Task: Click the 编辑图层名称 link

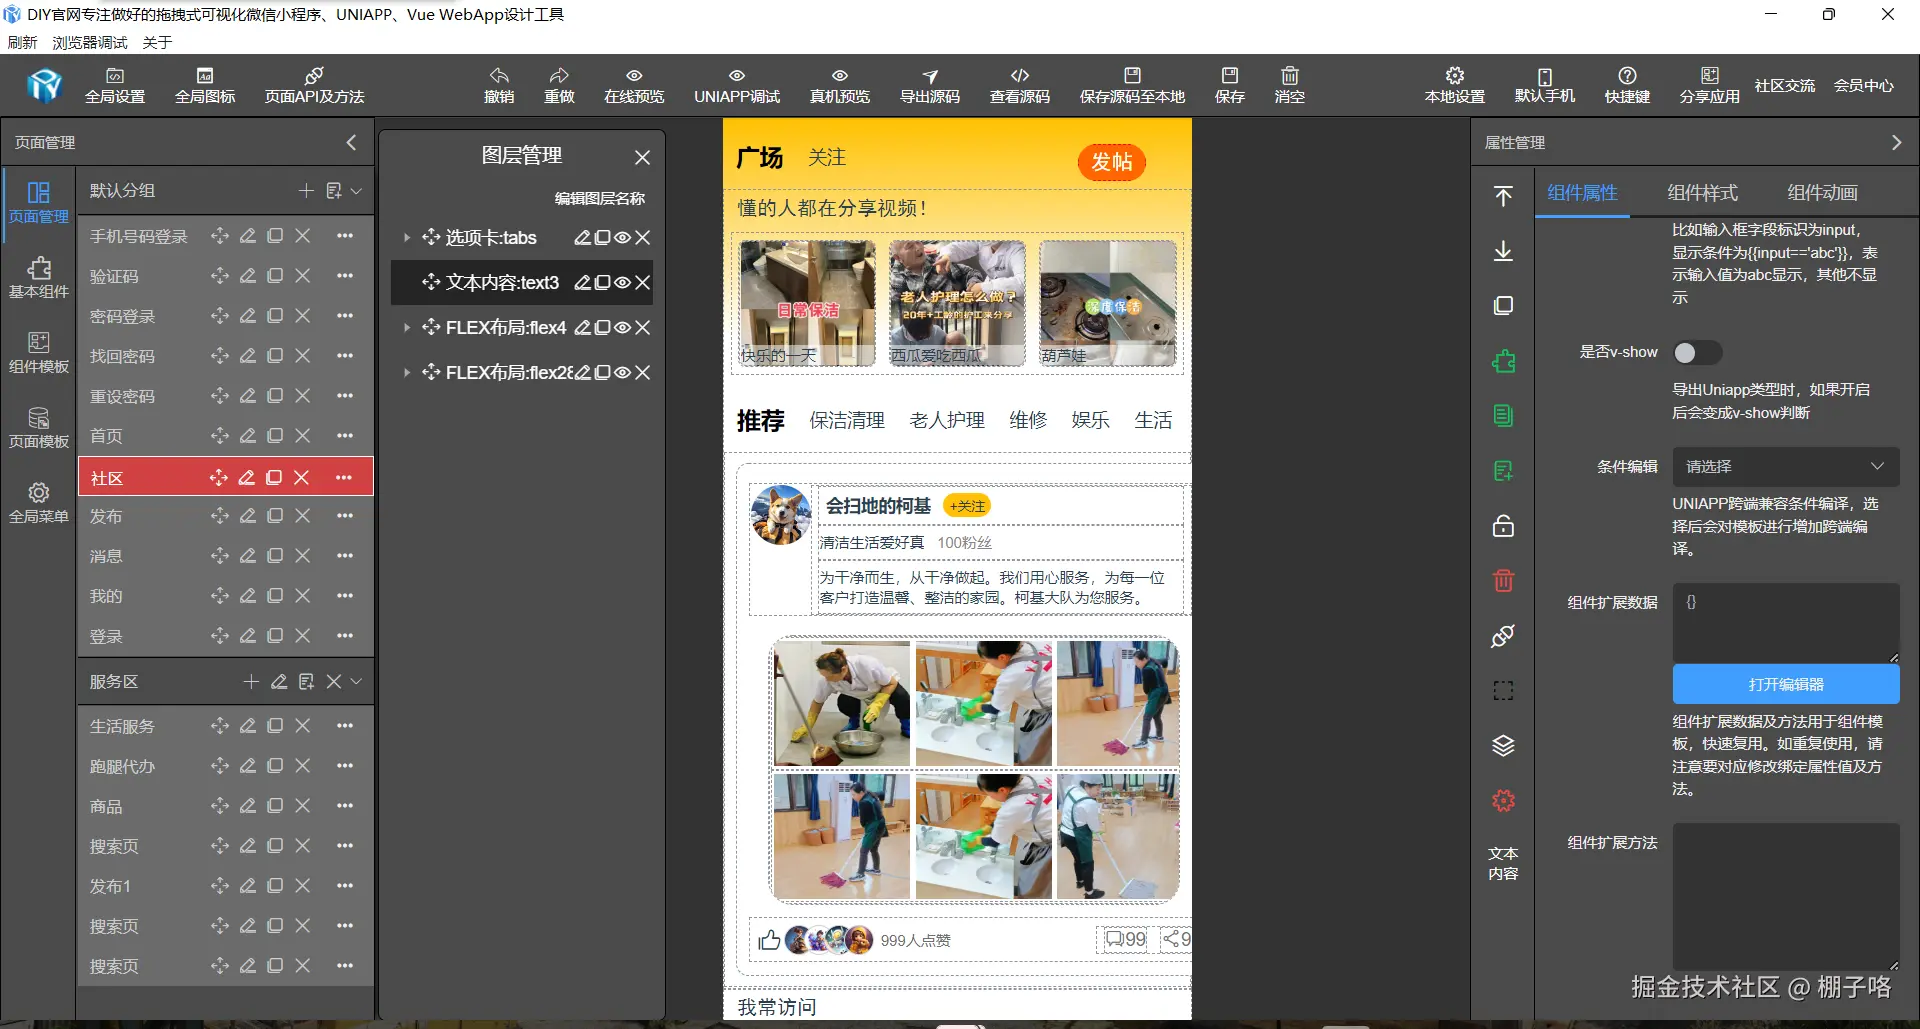Action: (x=600, y=199)
